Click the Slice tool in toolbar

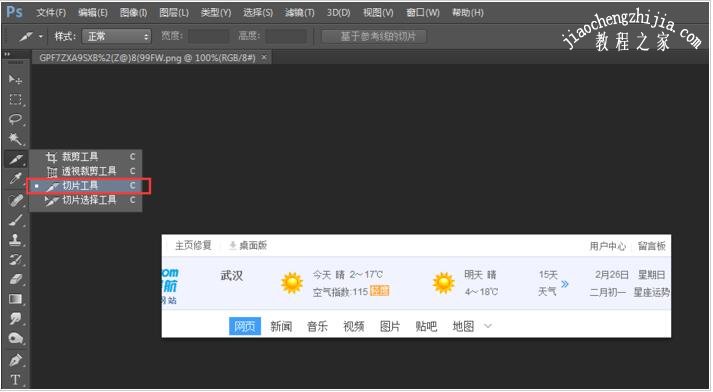click(x=15, y=159)
